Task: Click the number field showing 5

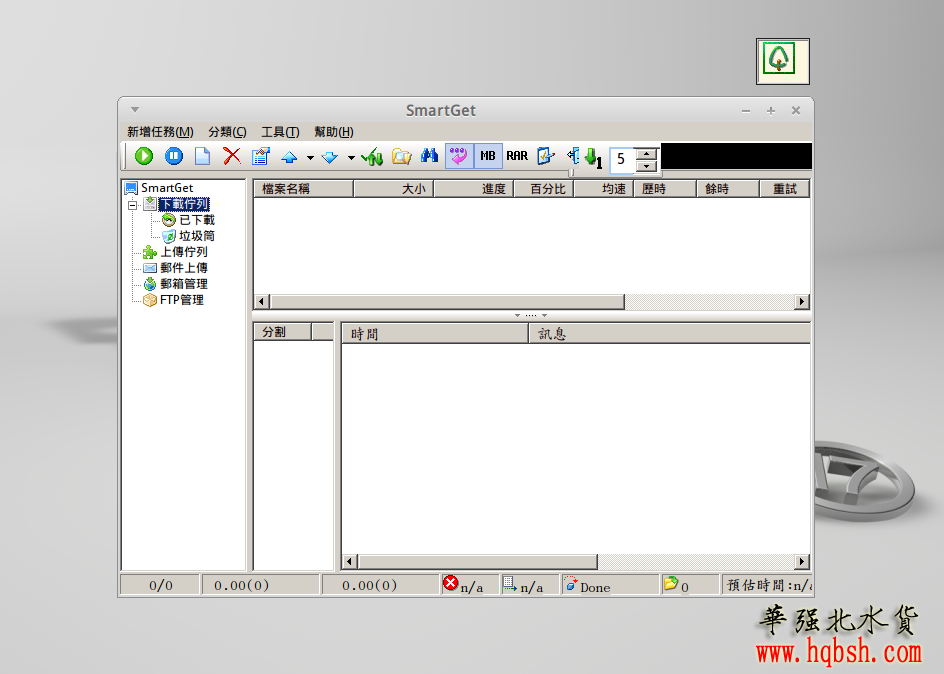Action: coord(623,159)
